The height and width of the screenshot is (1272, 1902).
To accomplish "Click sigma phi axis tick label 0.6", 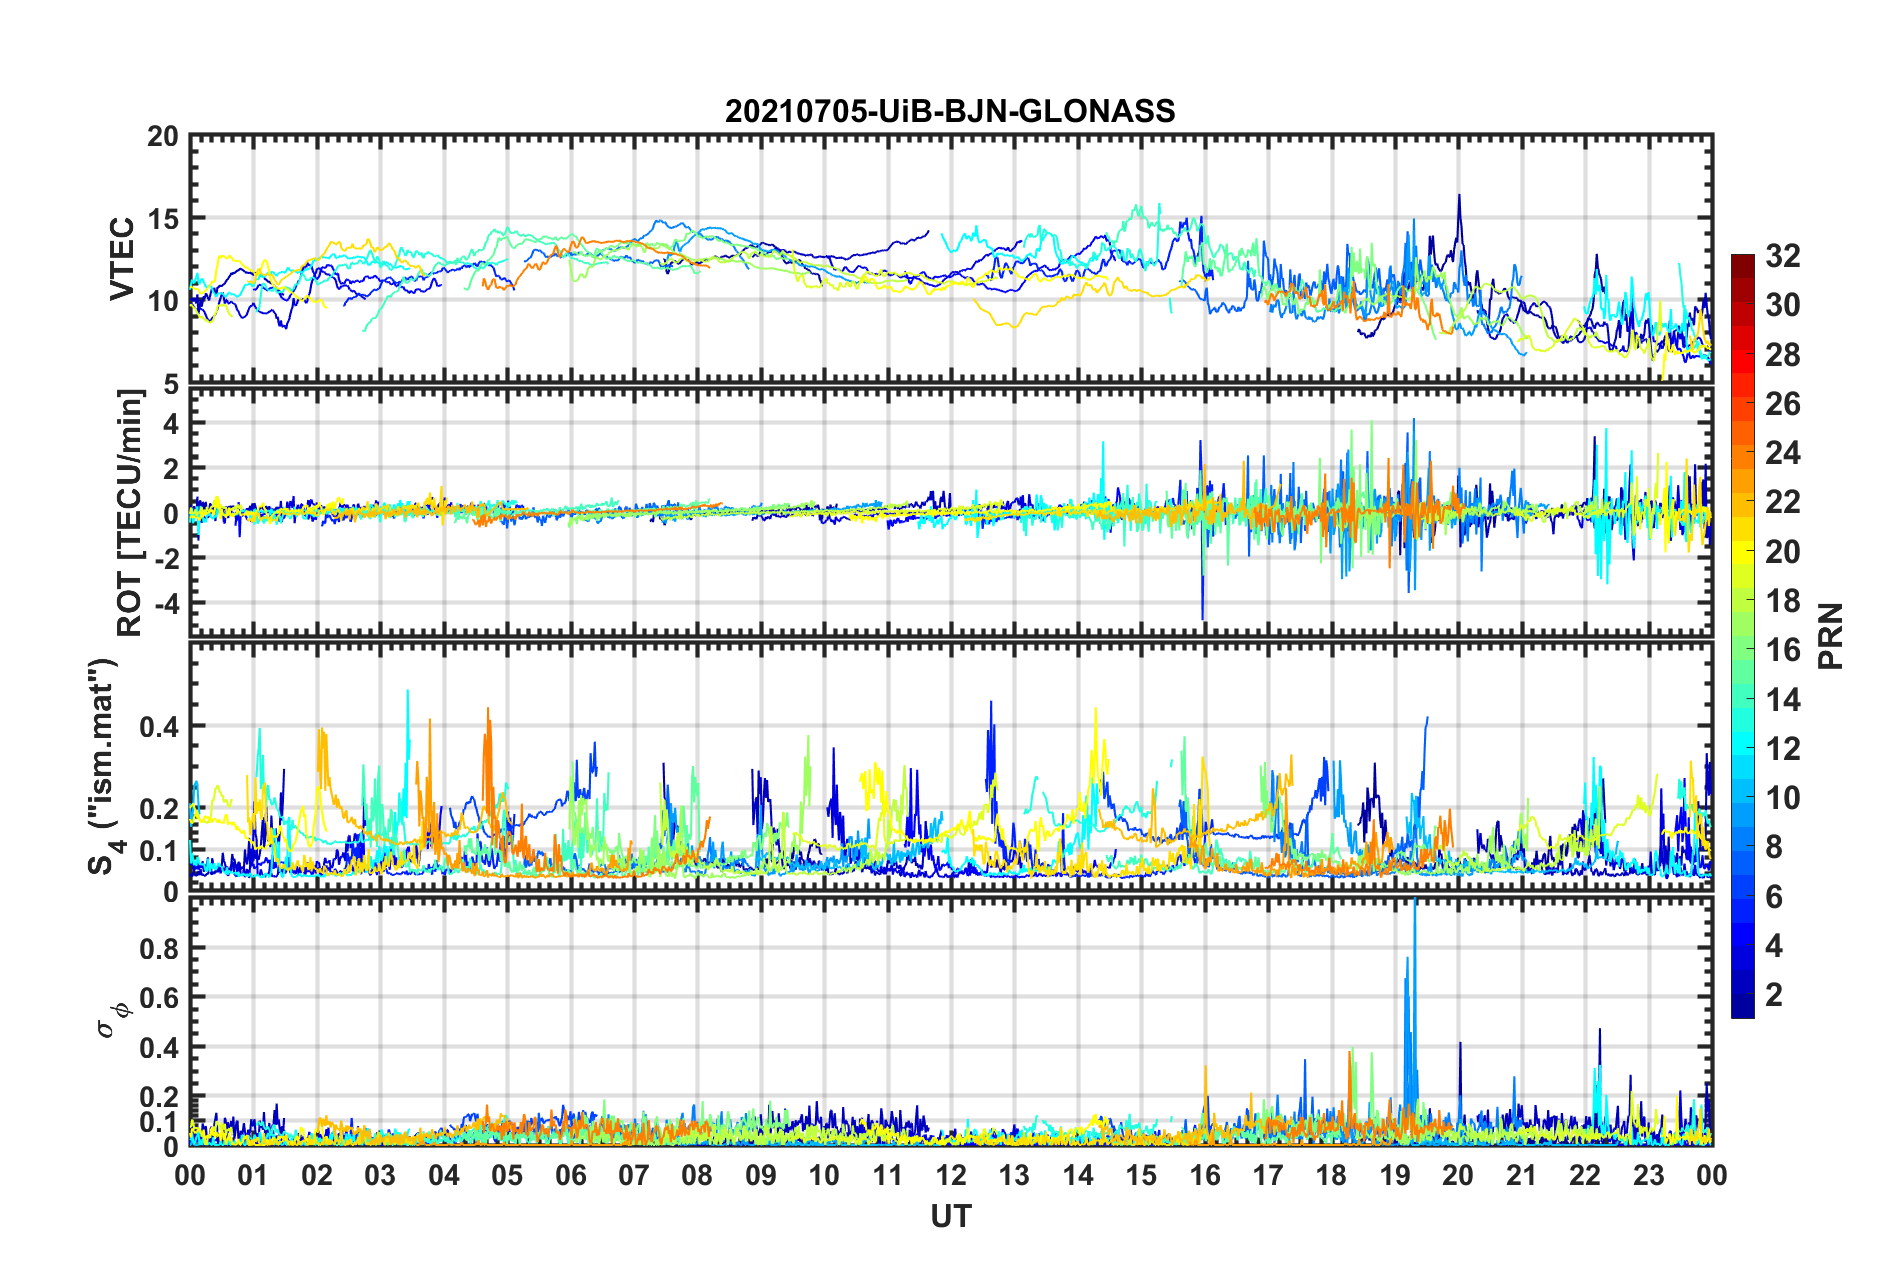I will tap(159, 998).
